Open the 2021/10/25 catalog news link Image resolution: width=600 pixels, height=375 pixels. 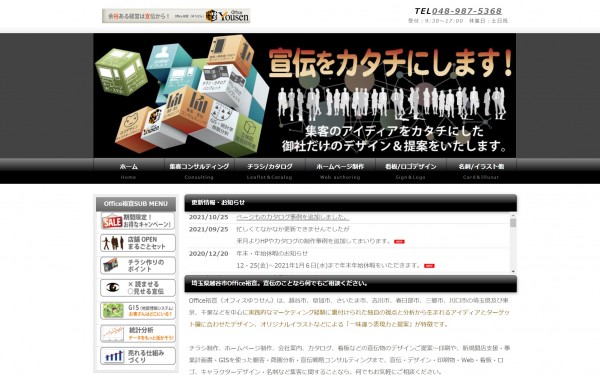(x=293, y=217)
